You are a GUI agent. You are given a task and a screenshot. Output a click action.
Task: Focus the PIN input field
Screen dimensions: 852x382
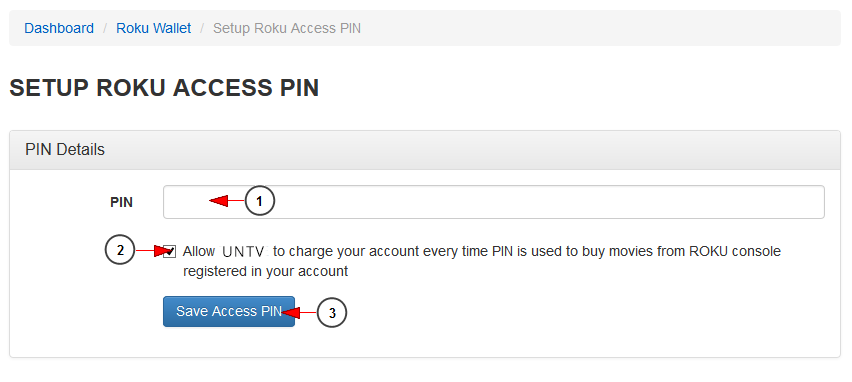point(493,202)
